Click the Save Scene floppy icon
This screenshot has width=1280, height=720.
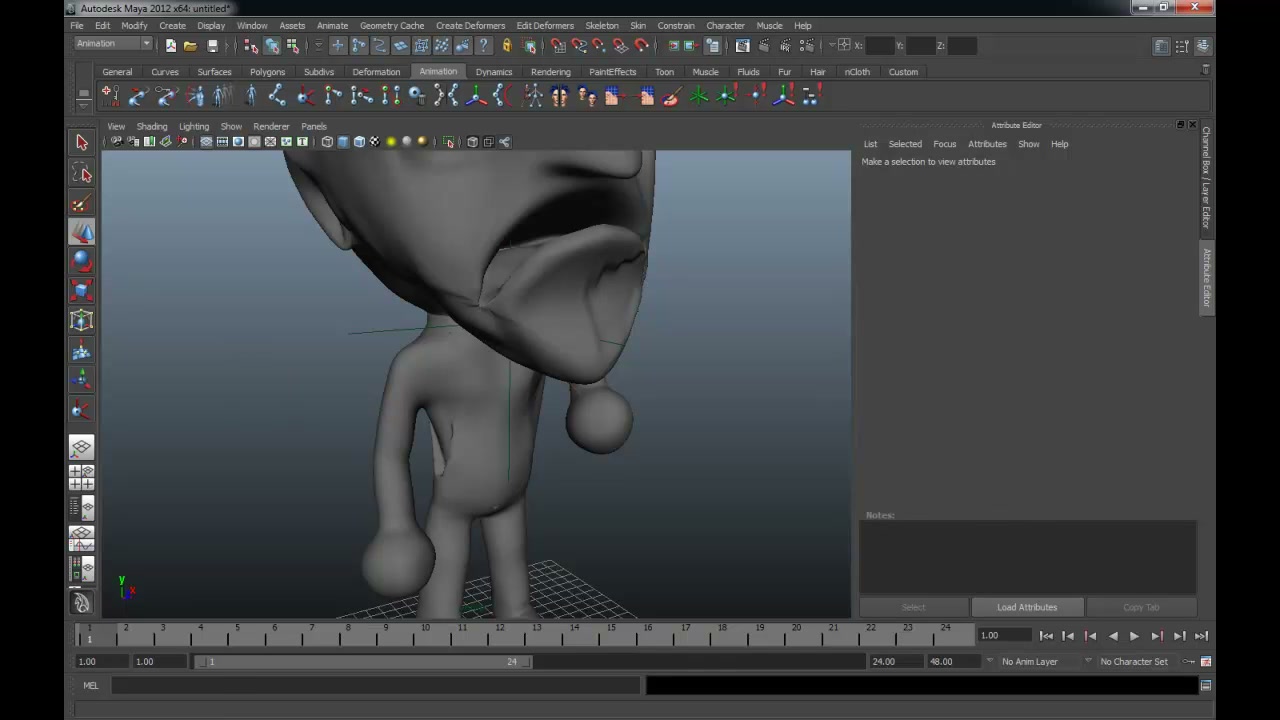tap(212, 45)
